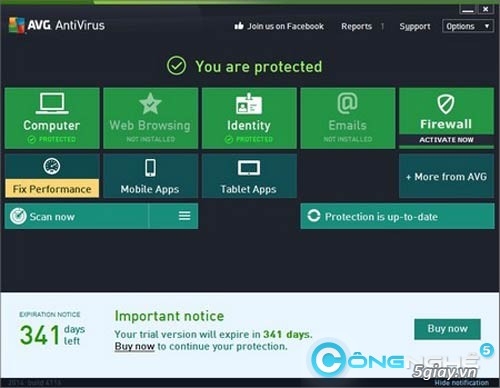The image size is (500, 388).
Task: Click the Identity badge icon
Action: pyautogui.click(x=249, y=104)
